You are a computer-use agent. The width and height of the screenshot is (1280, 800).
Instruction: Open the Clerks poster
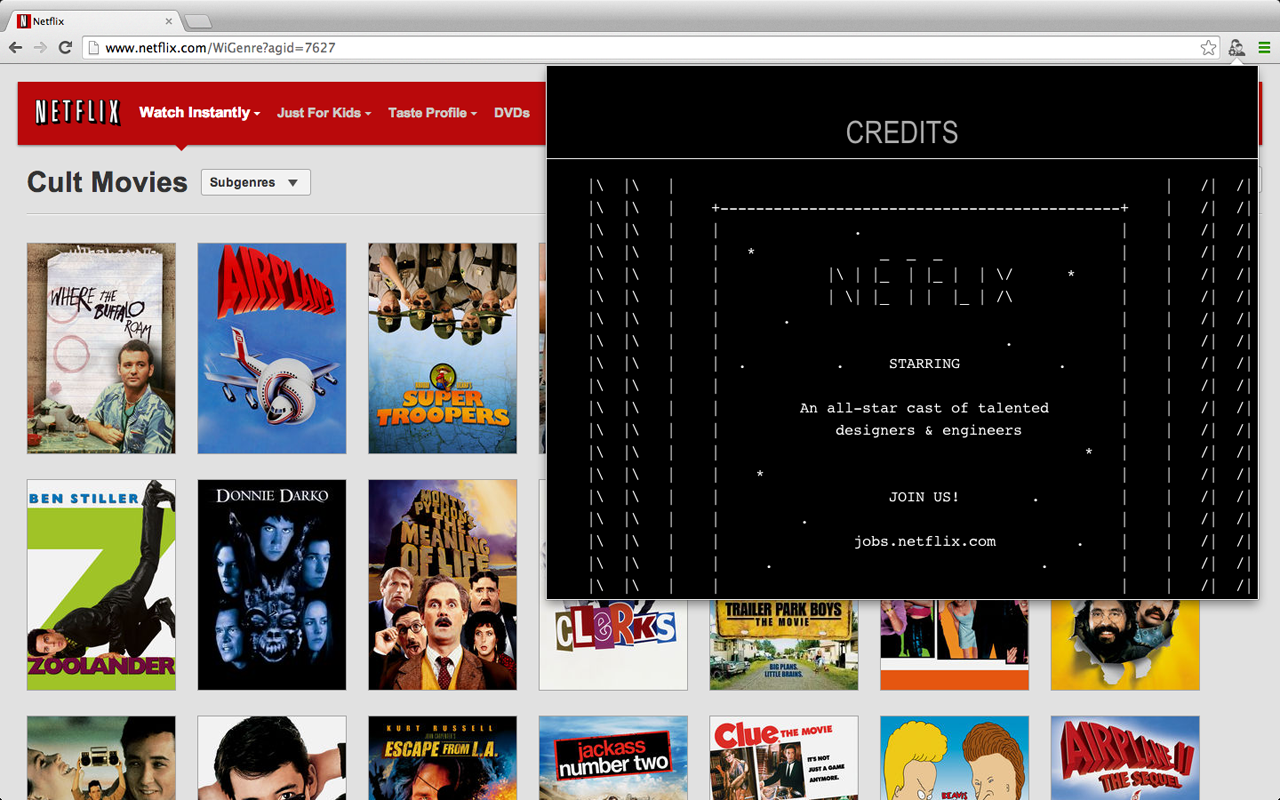[x=613, y=645]
